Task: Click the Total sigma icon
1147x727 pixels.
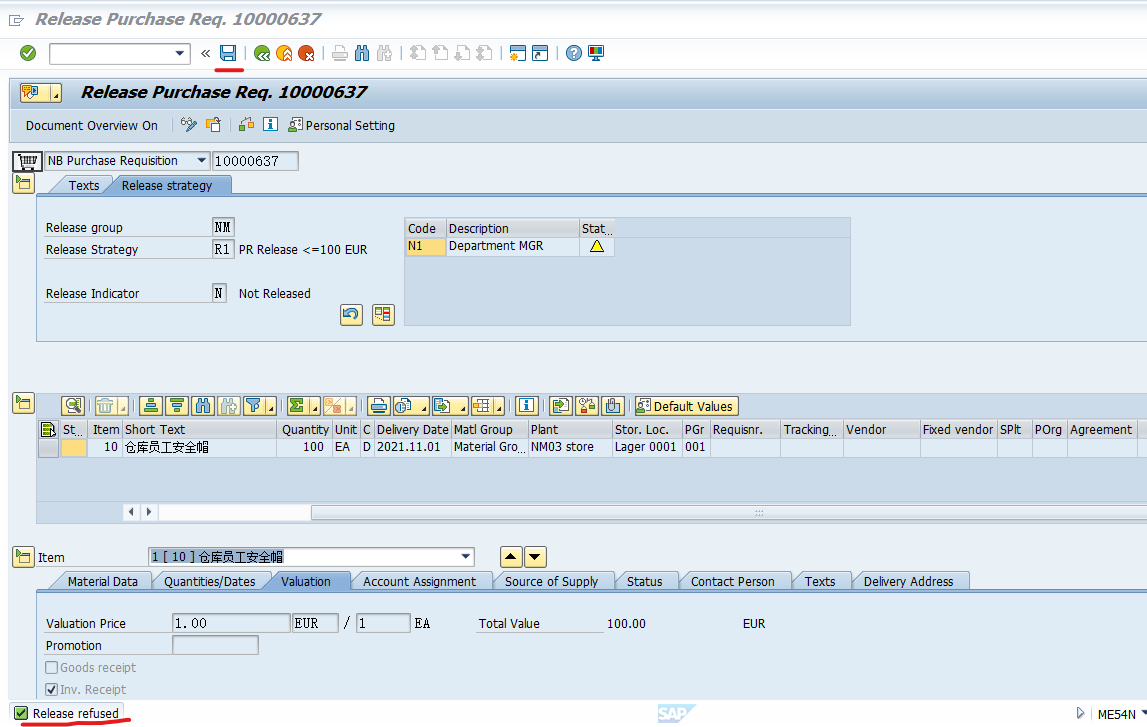Action: point(296,406)
